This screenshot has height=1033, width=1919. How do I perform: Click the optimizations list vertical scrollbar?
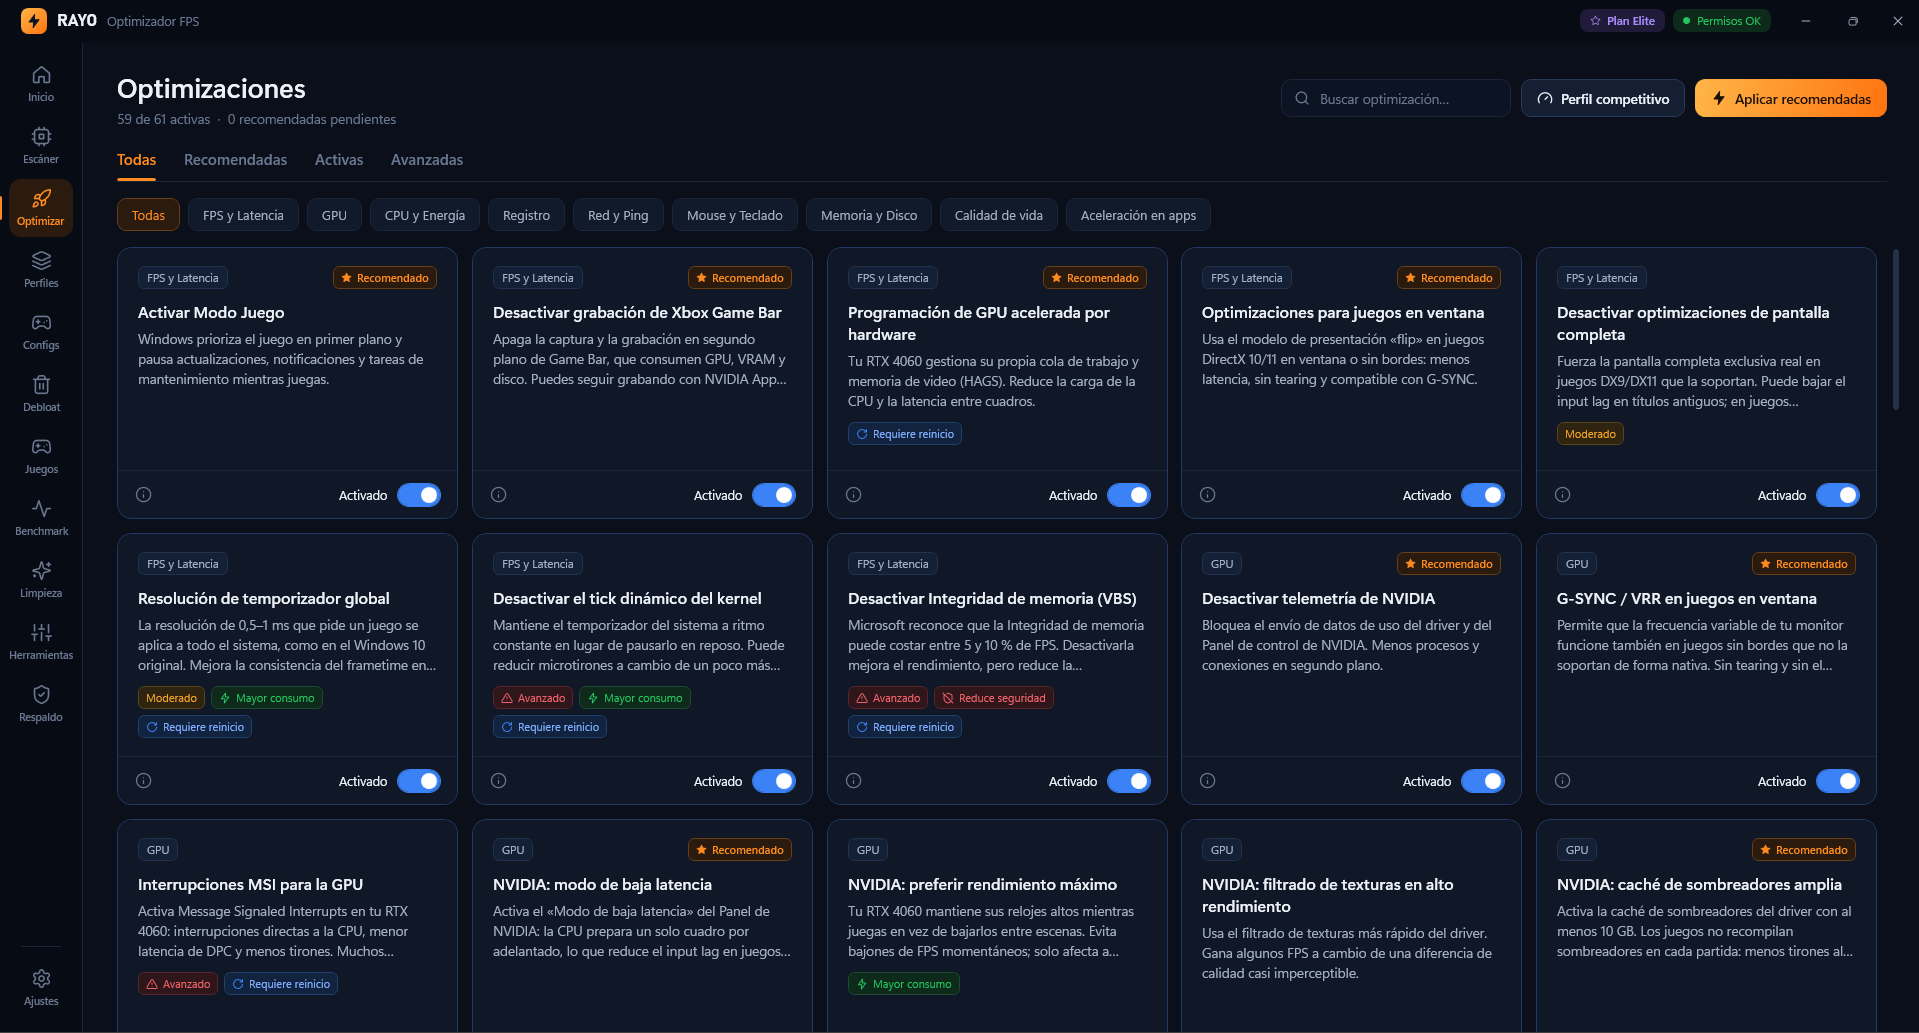click(1895, 330)
